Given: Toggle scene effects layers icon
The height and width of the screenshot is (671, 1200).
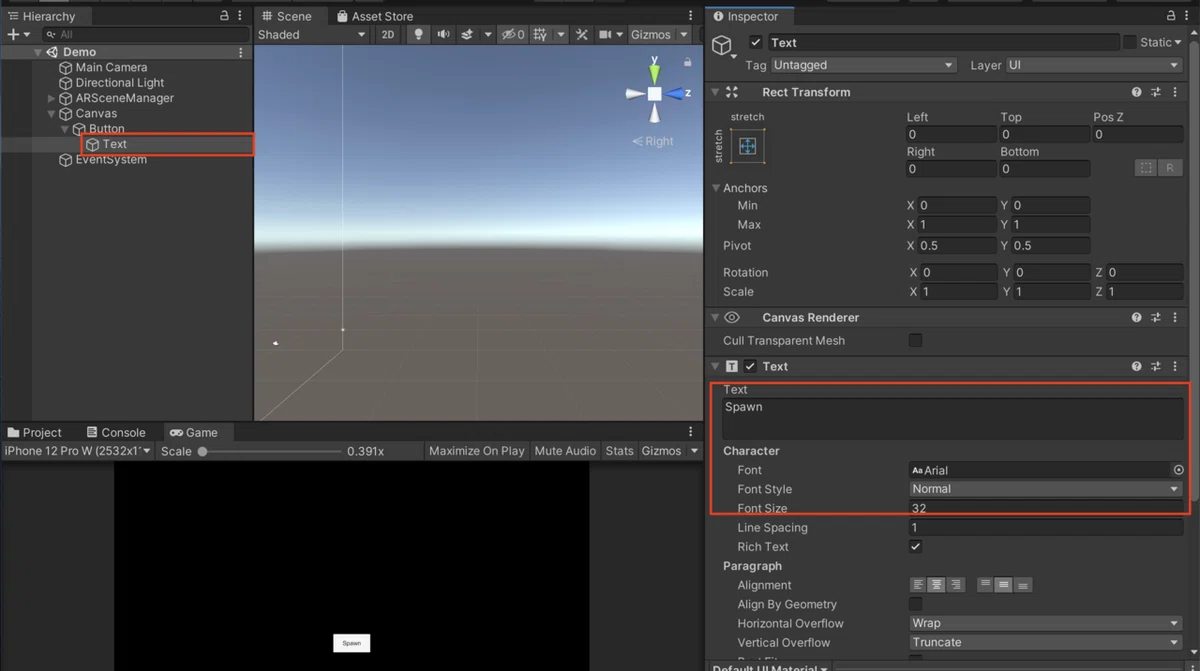Looking at the screenshot, I should coord(467,34).
